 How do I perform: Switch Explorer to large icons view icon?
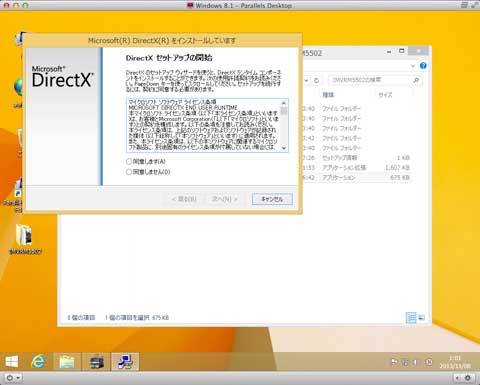pyautogui.click(x=421, y=318)
